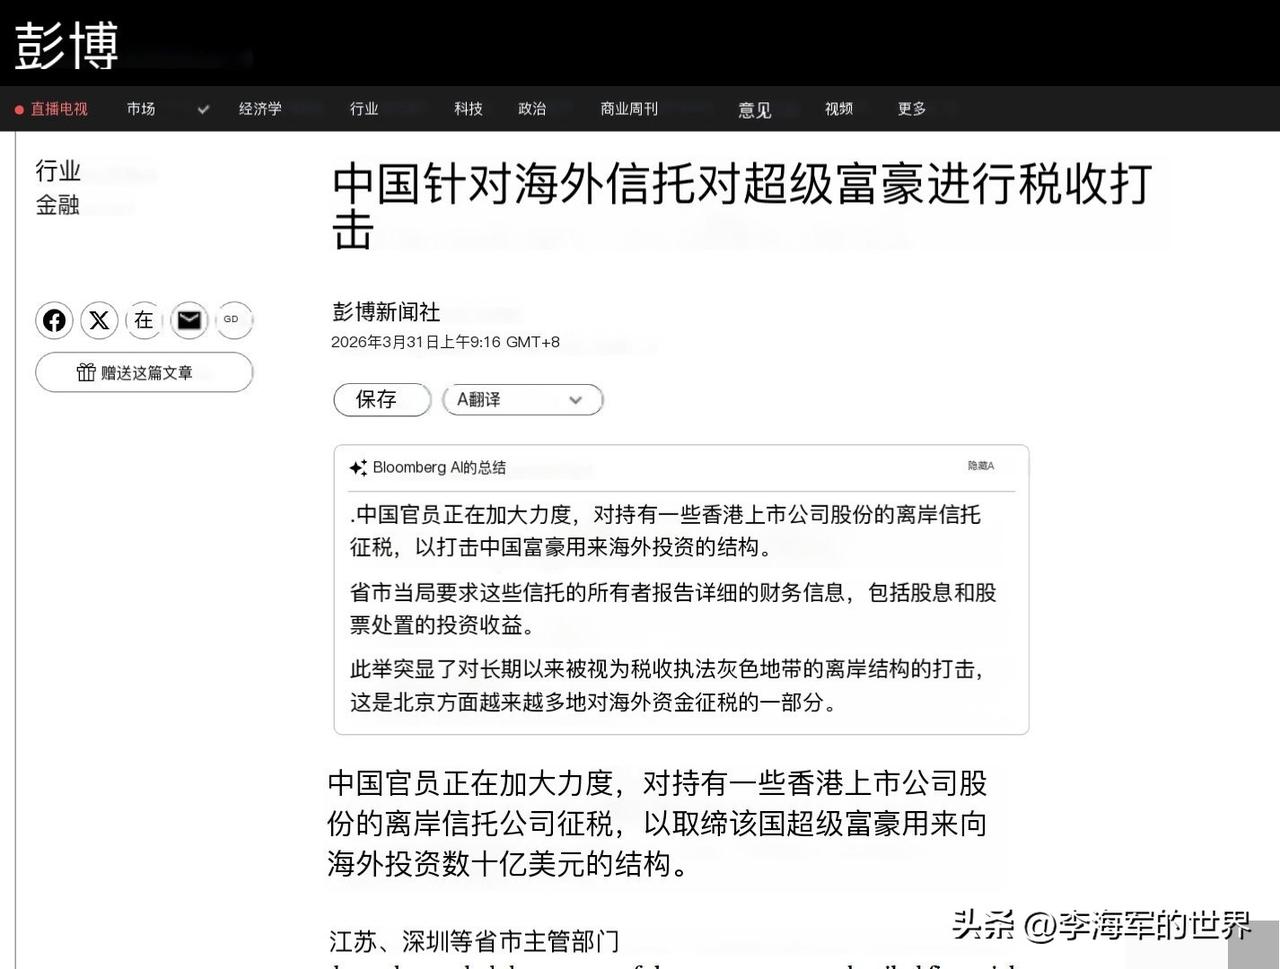
Task: Email this article via the envelope icon
Action: pos(189,320)
